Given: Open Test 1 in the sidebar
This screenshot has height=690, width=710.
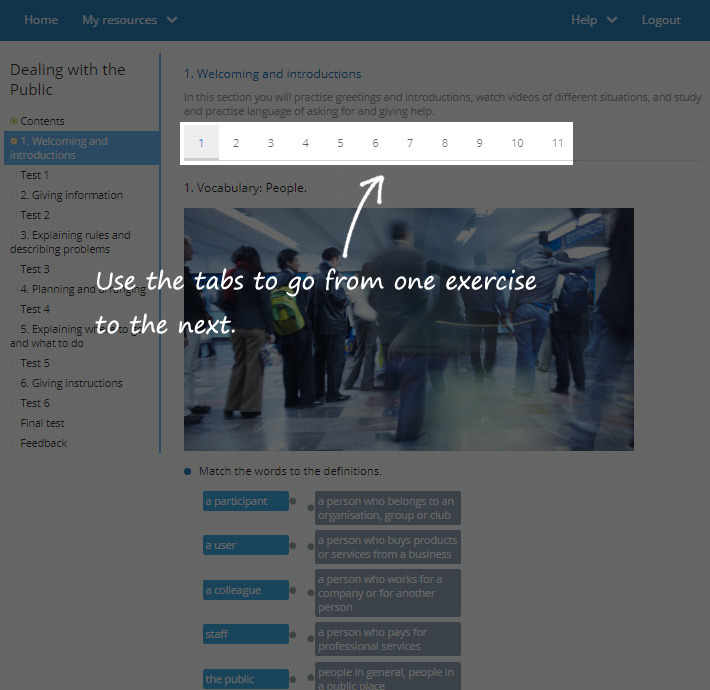Looking at the screenshot, I should 34,175.
